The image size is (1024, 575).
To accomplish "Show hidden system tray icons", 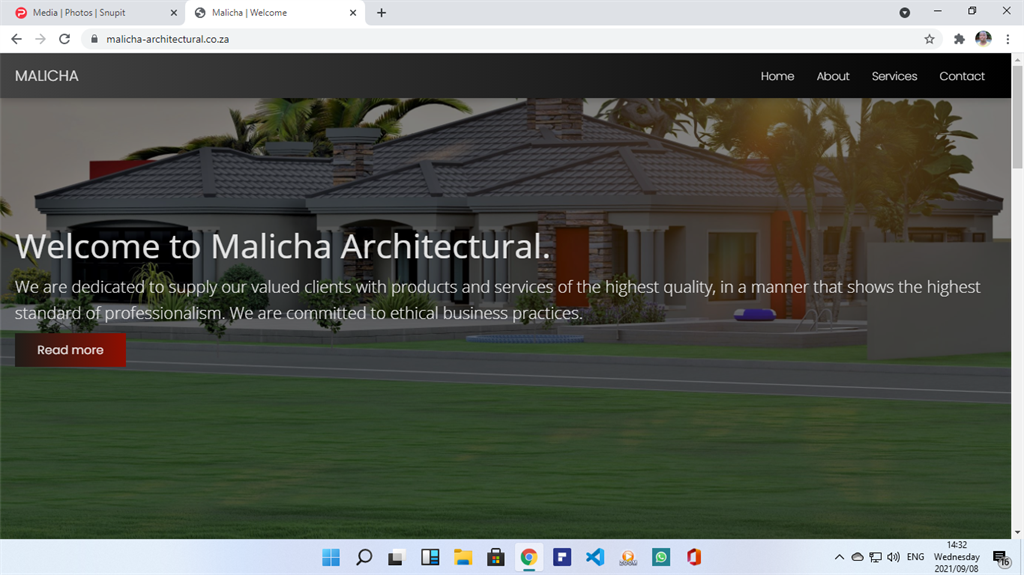I will coord(839,557).
